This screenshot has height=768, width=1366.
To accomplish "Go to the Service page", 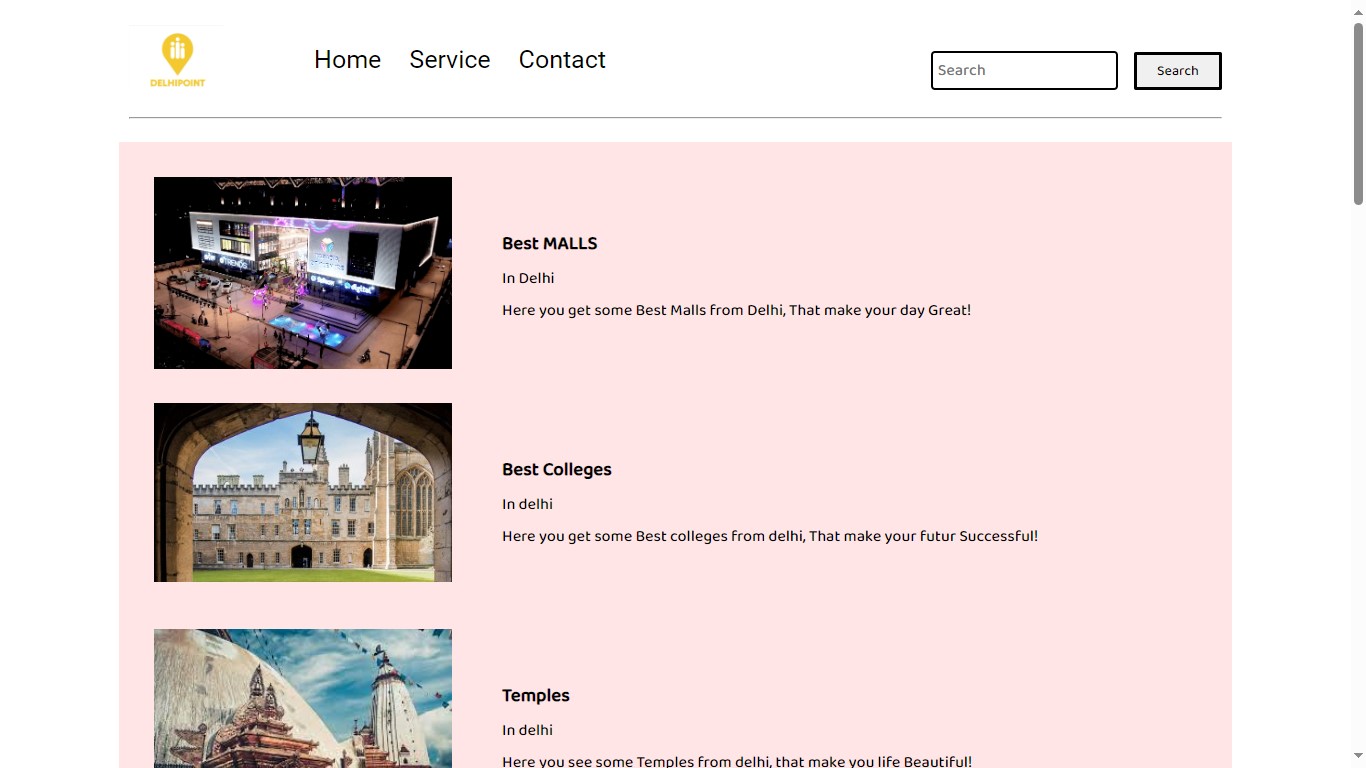I will tap(449, 60).
